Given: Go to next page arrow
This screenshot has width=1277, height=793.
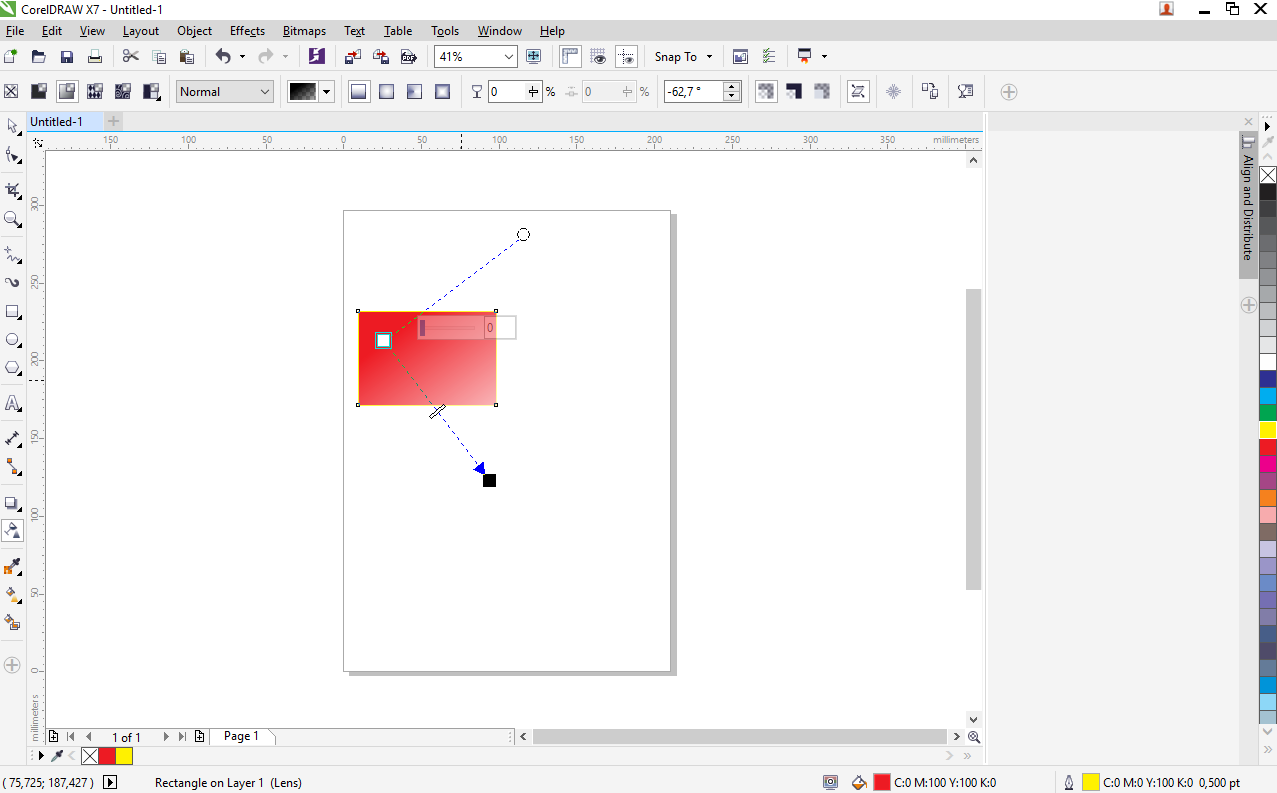Looking at the screenshot, I should (x=166, y=736).
